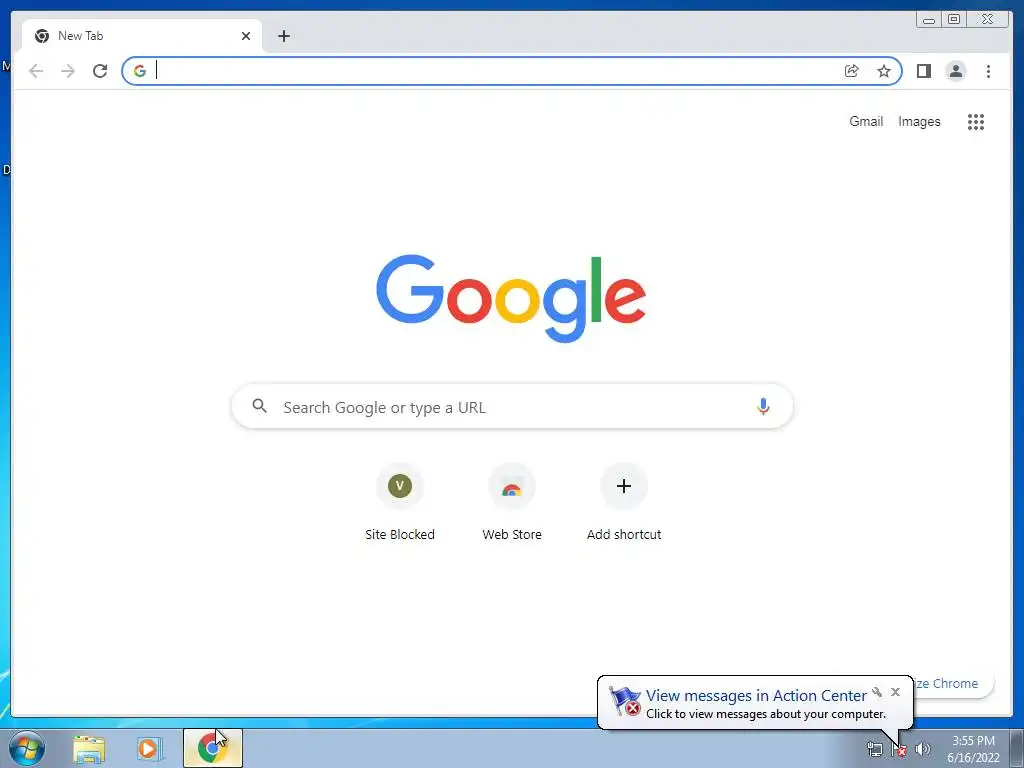Open the Web Store shortcut
This screenshot has height=768, width=1024.
click(512, 502)
